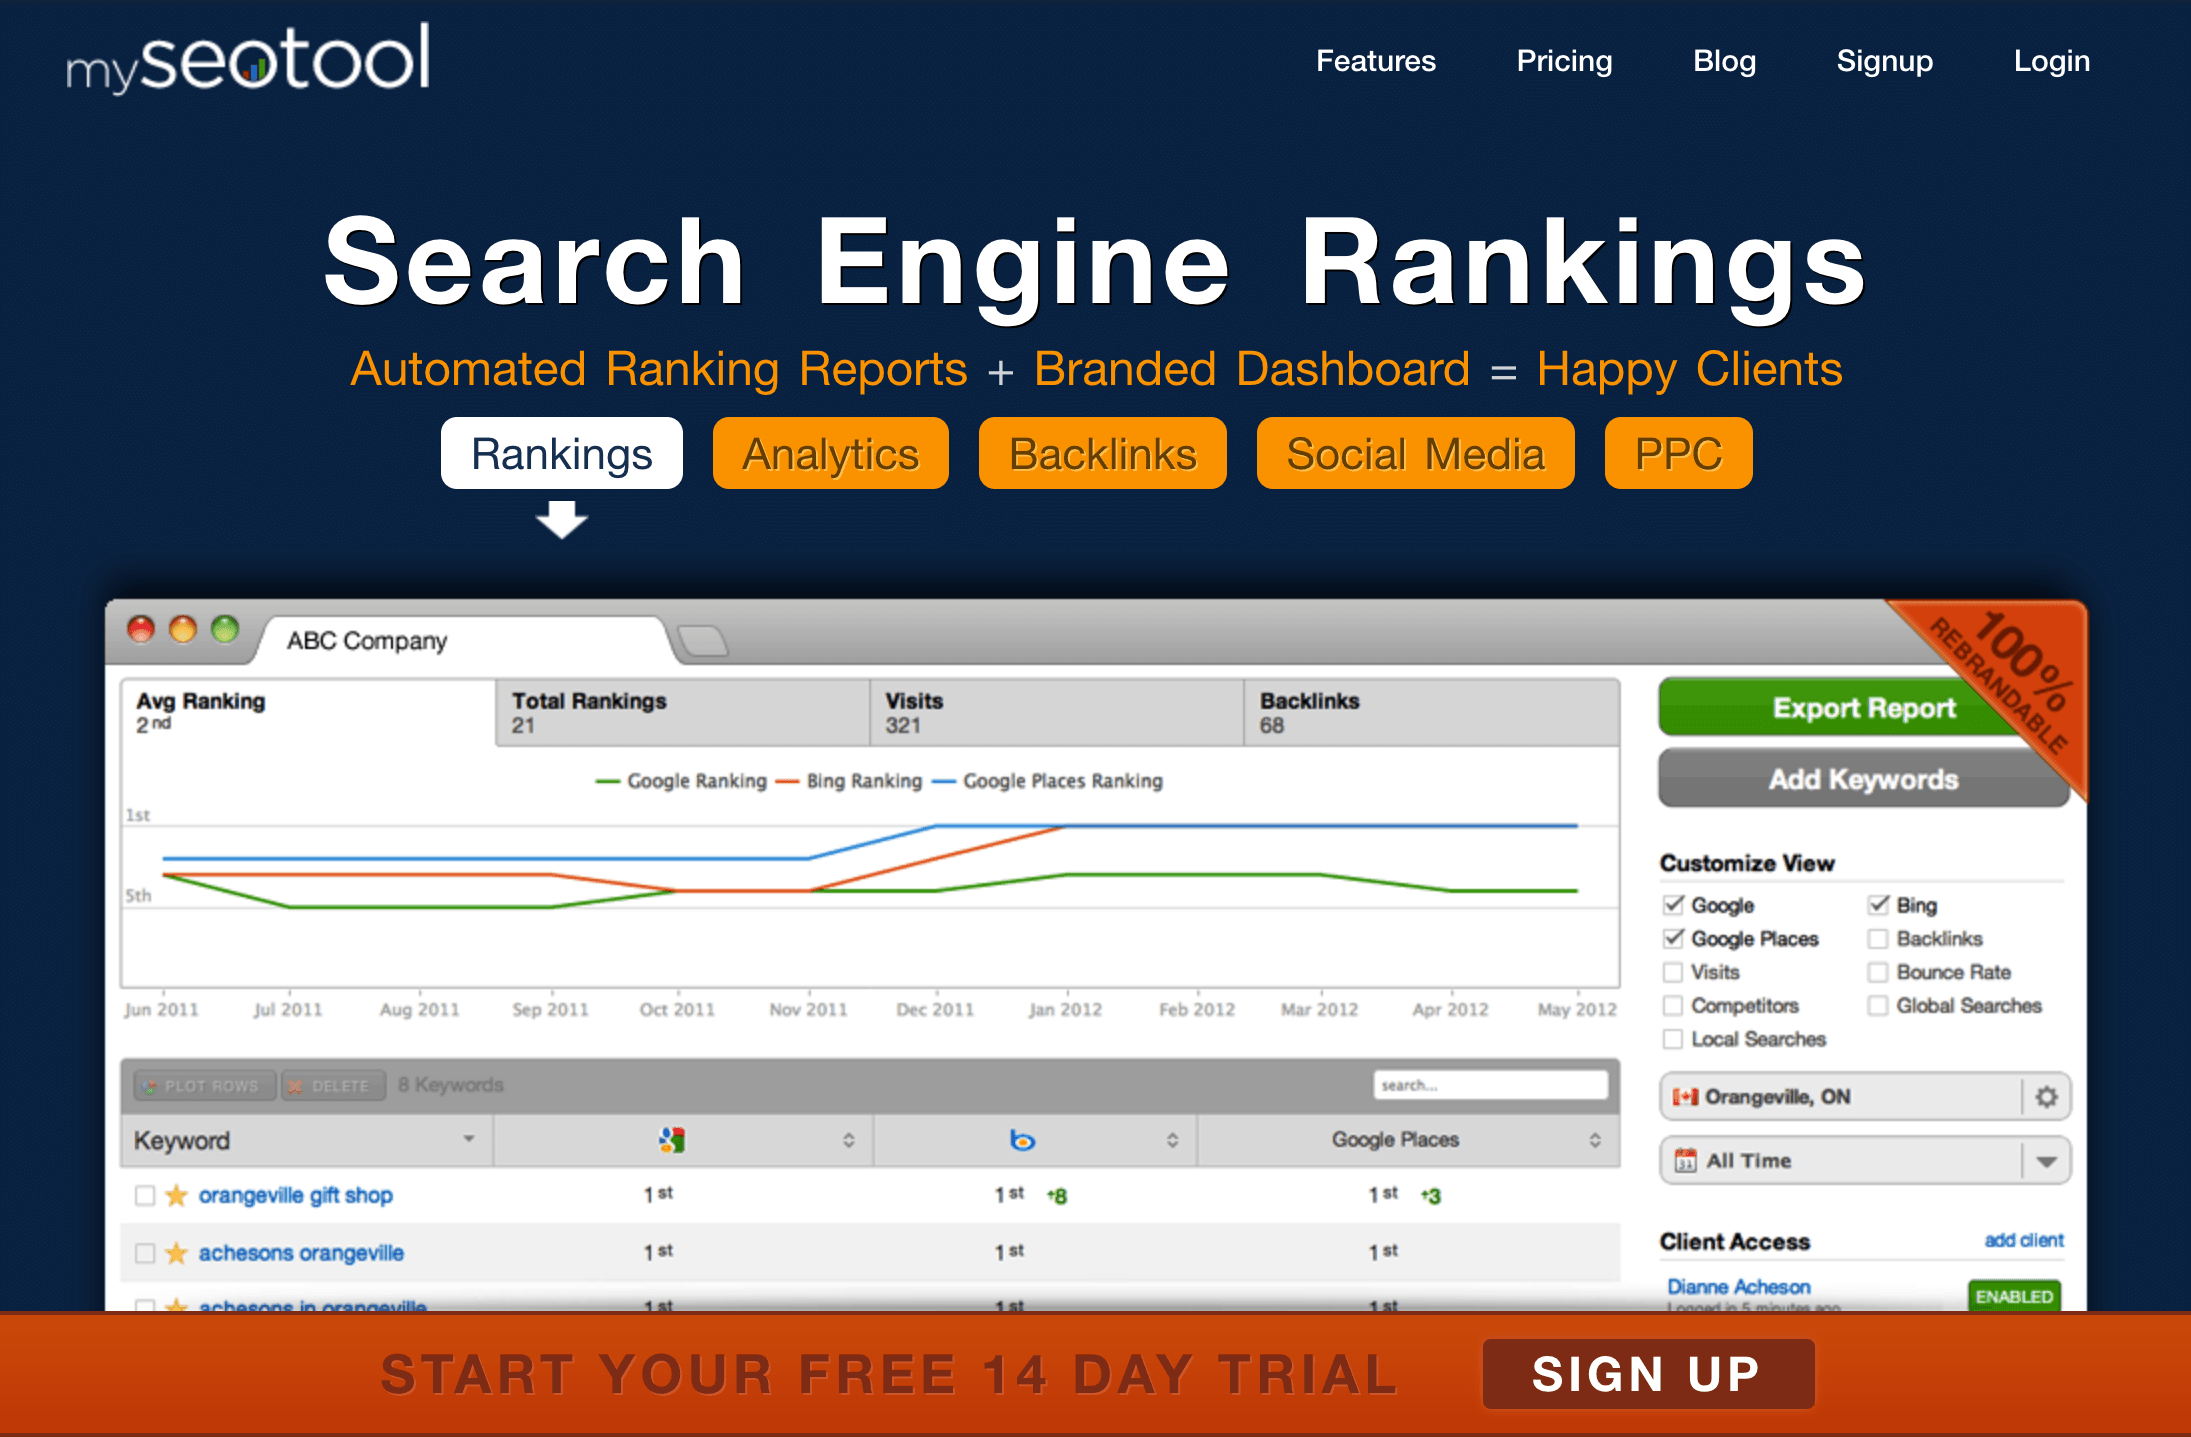
Task: Select the Analytics tab
Action: (x=826, y=451)
